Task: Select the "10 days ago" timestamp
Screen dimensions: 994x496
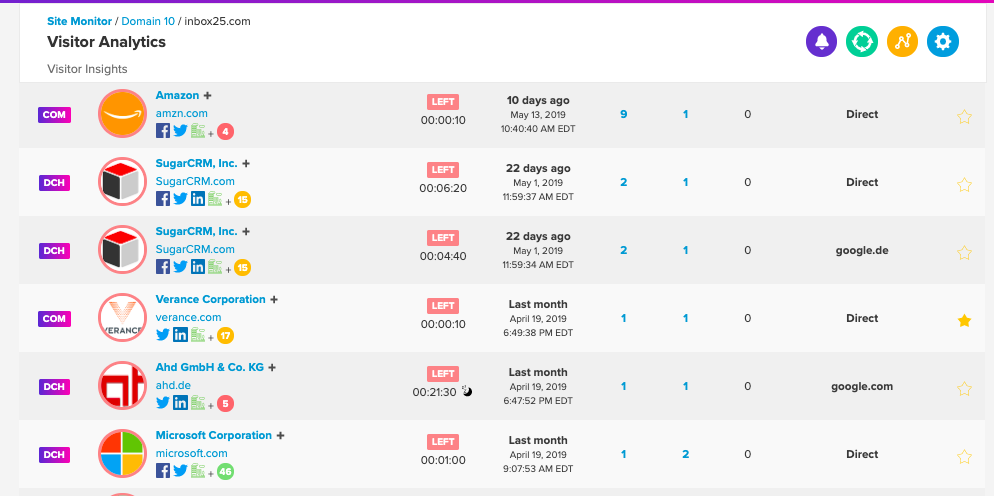Action: click(x=538, y=100)
